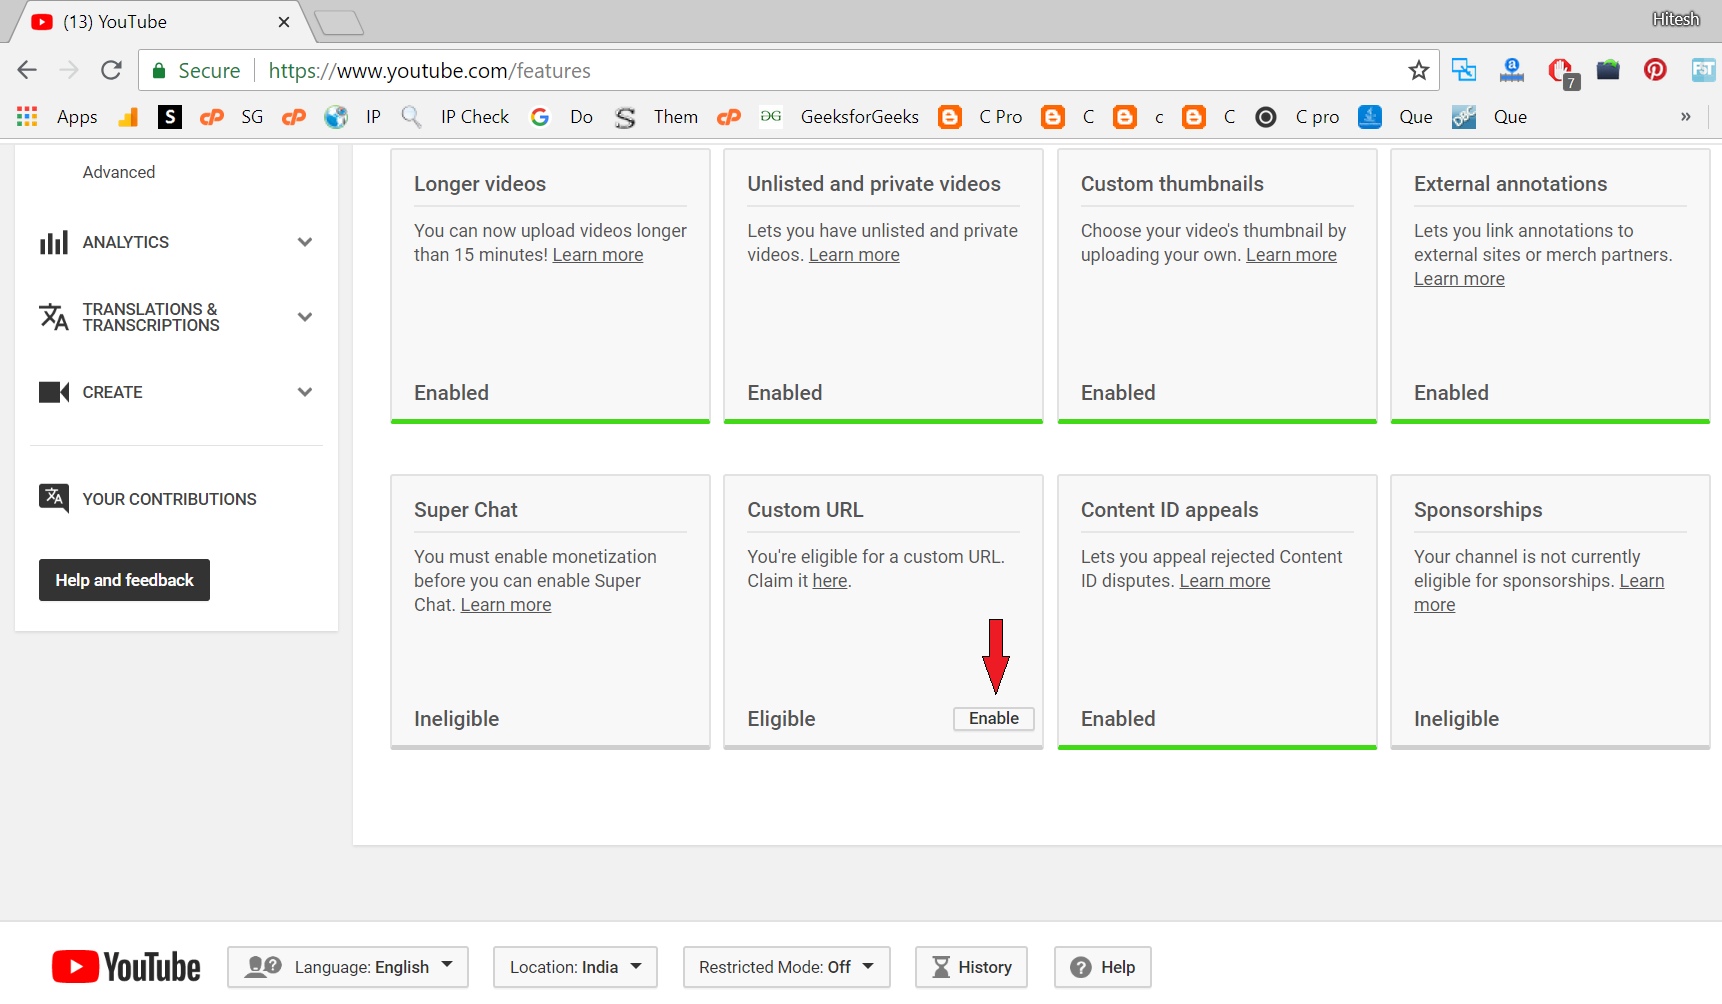Viewport: 1722px width, 1004px height.
Task: Expand Translations & Transcriptions section
Action: click(305, 317)
